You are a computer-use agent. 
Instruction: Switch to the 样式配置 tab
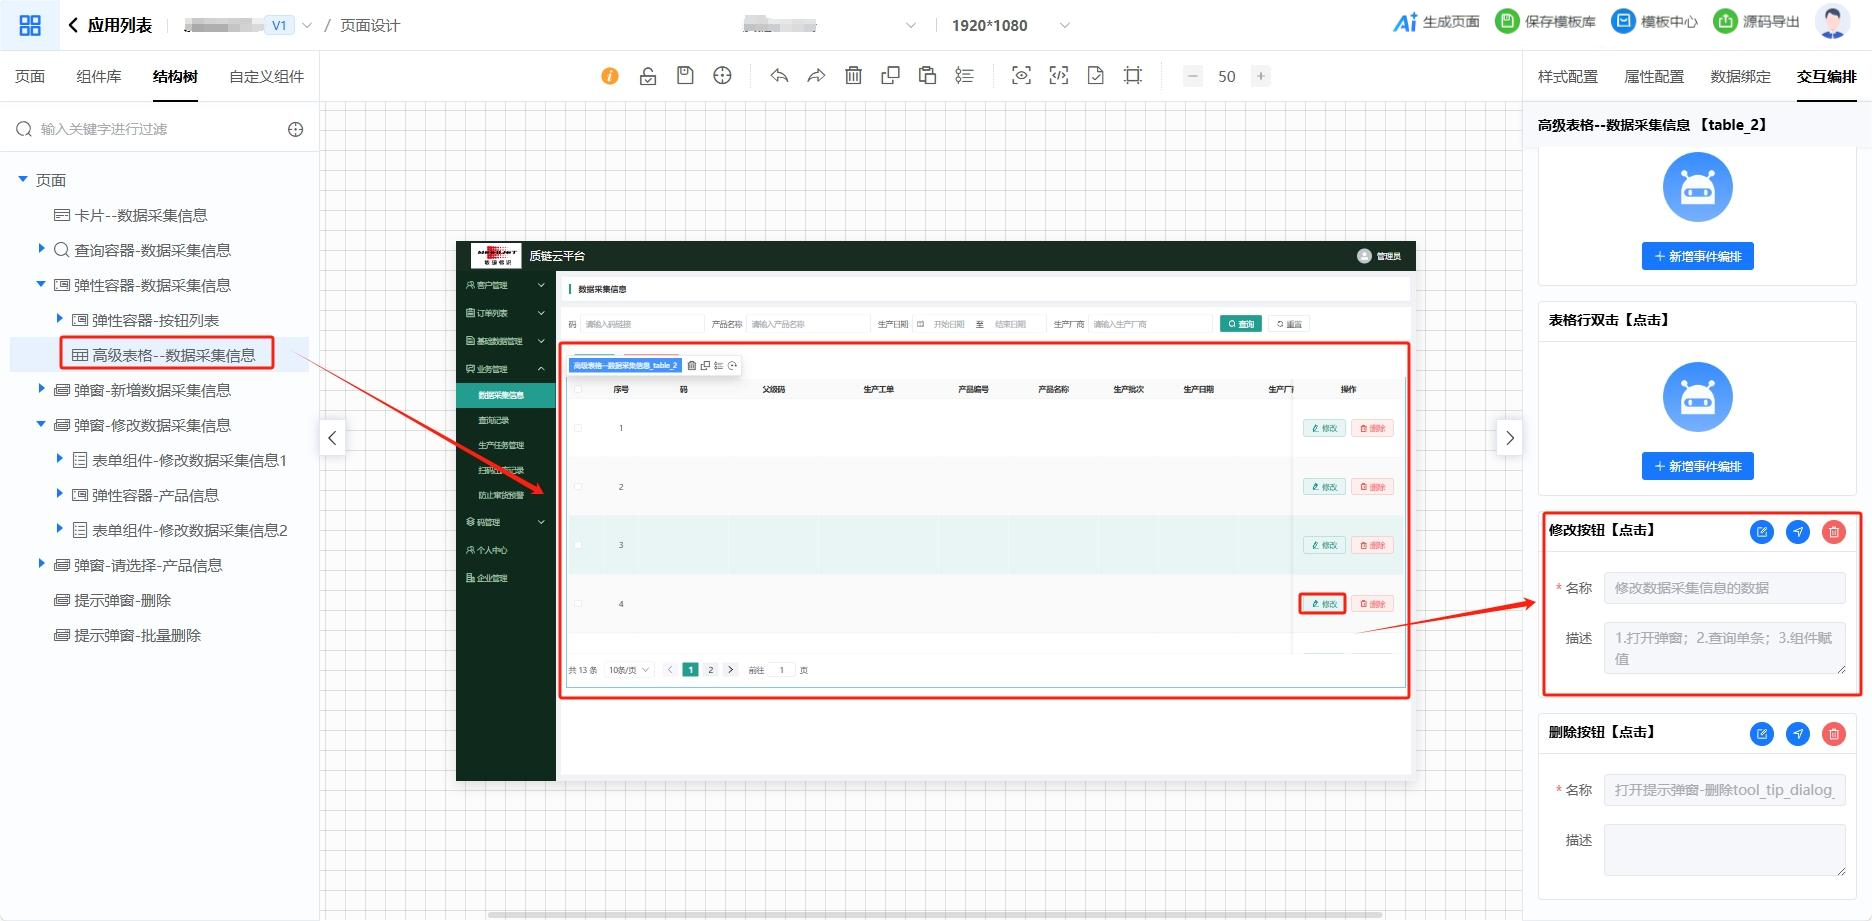(1567, 76)
